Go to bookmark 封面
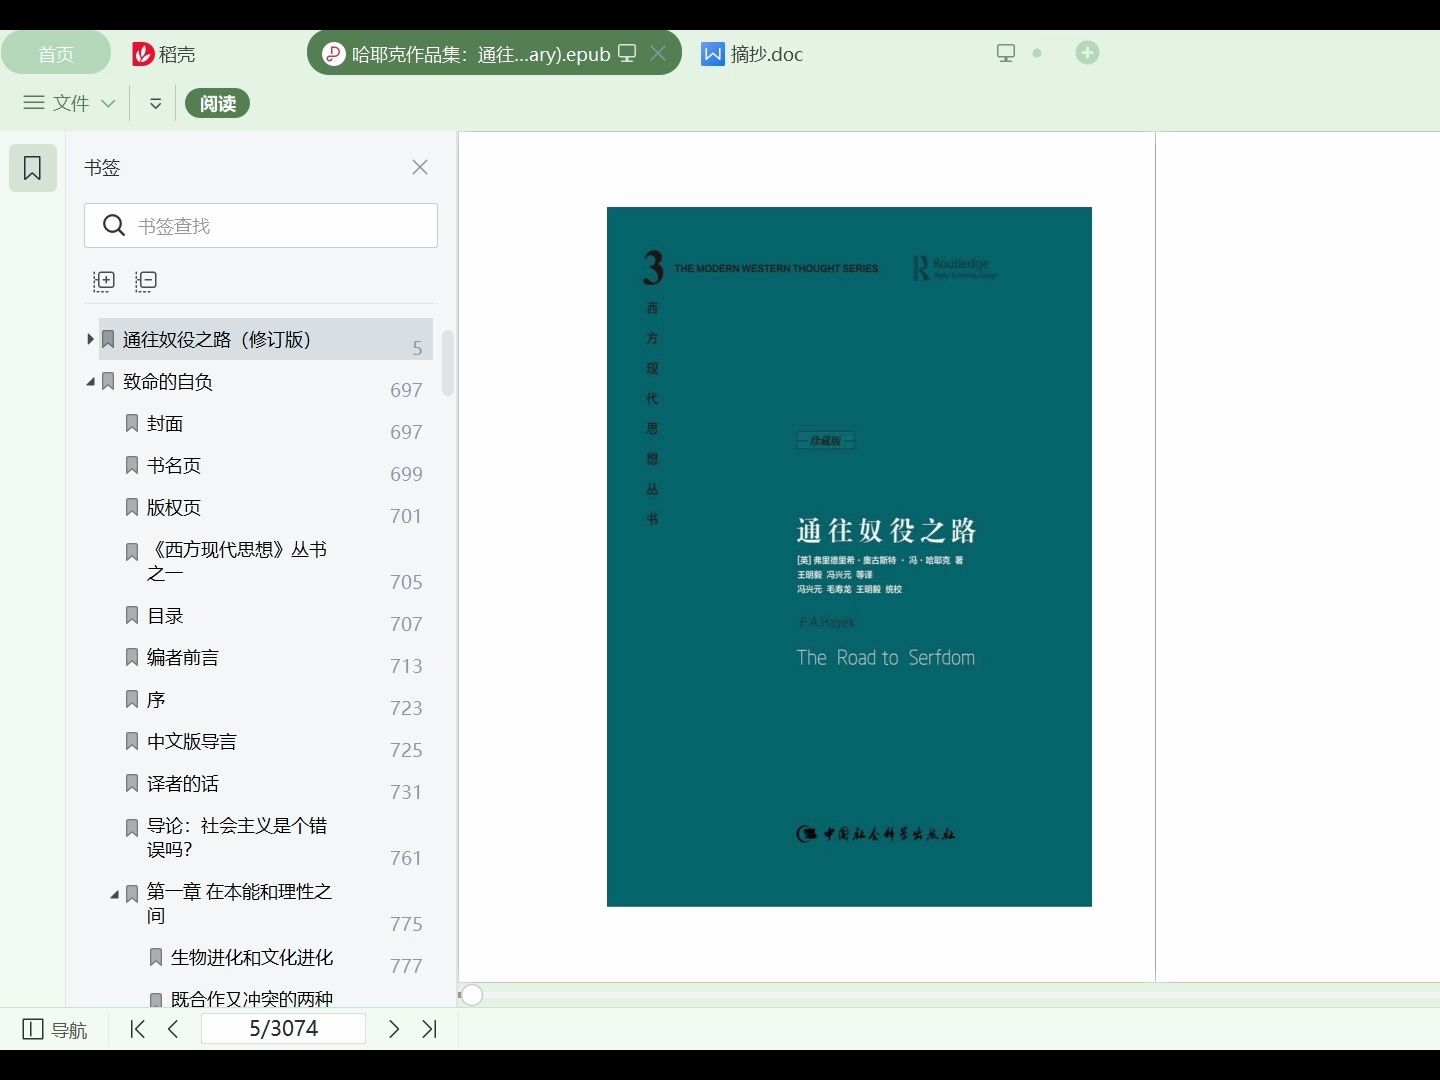 pyautogui.click(x=165, y=424)
